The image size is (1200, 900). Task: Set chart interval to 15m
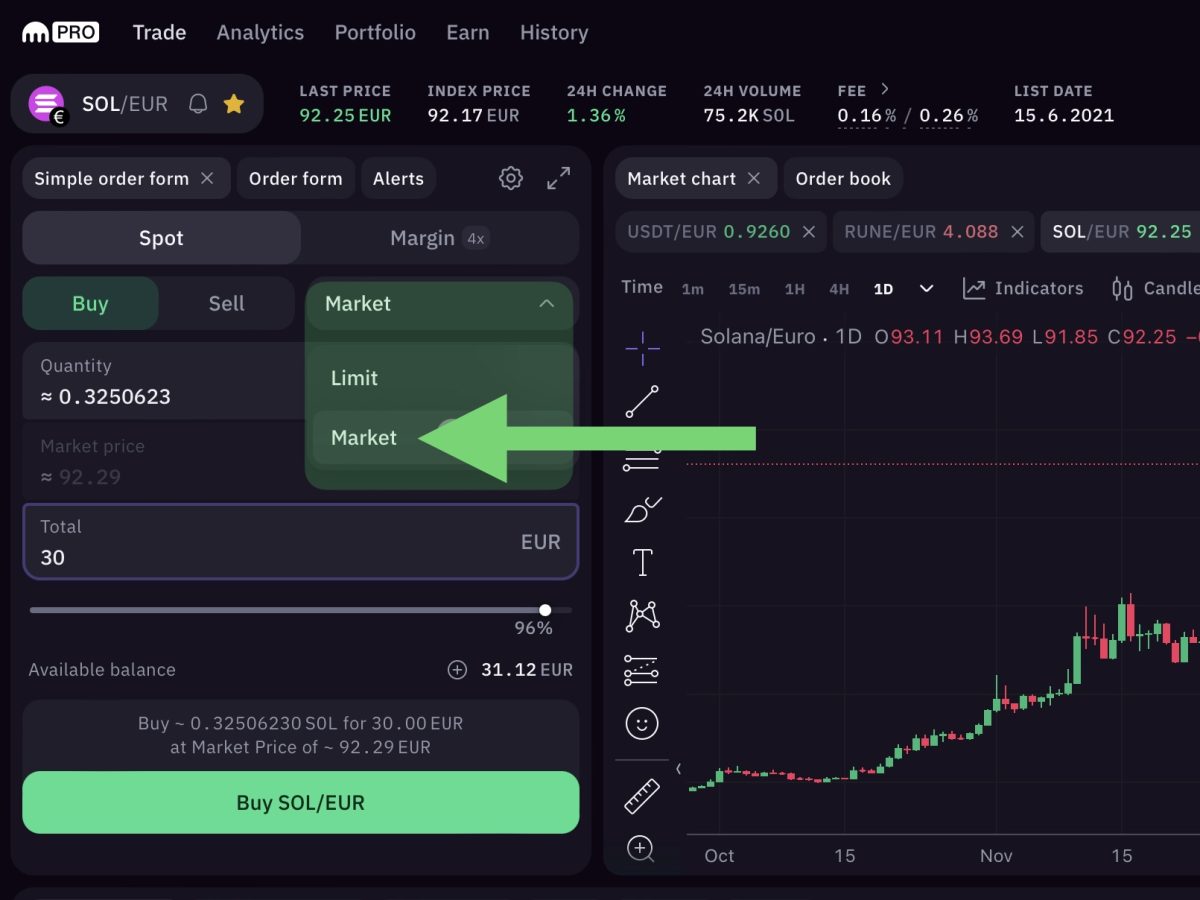click(744, 289)
